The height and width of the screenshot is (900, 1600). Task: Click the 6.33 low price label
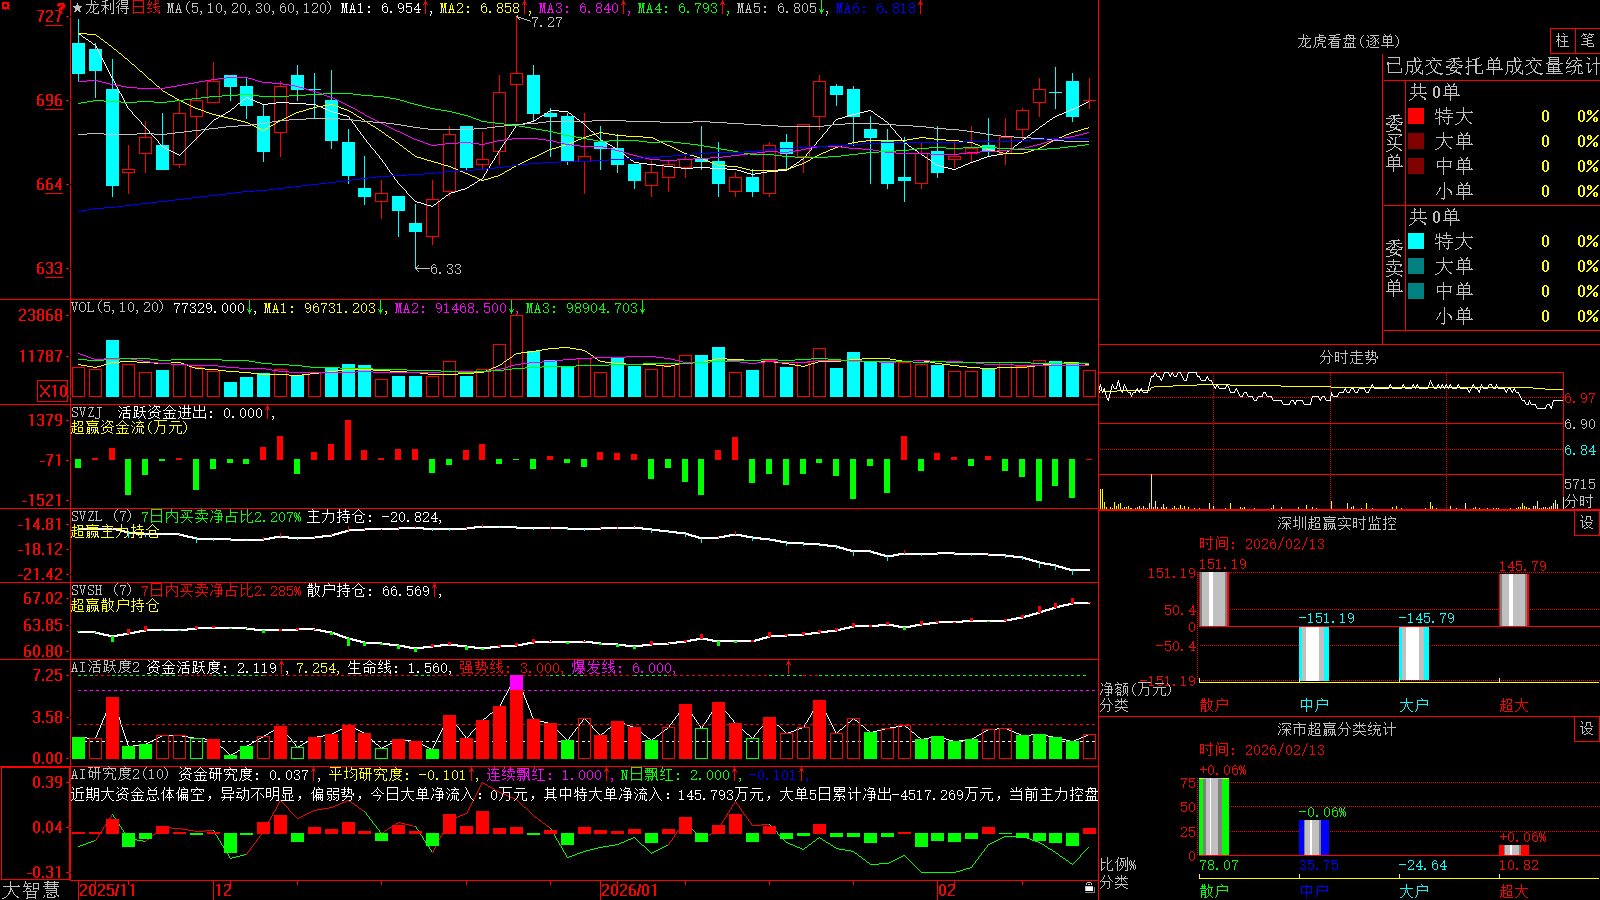click(446, 269)
